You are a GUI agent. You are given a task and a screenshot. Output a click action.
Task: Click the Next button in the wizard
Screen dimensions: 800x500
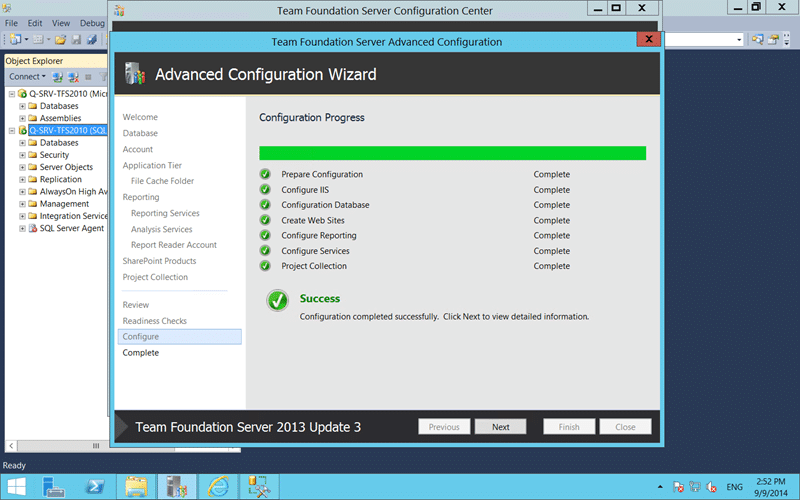501,427
